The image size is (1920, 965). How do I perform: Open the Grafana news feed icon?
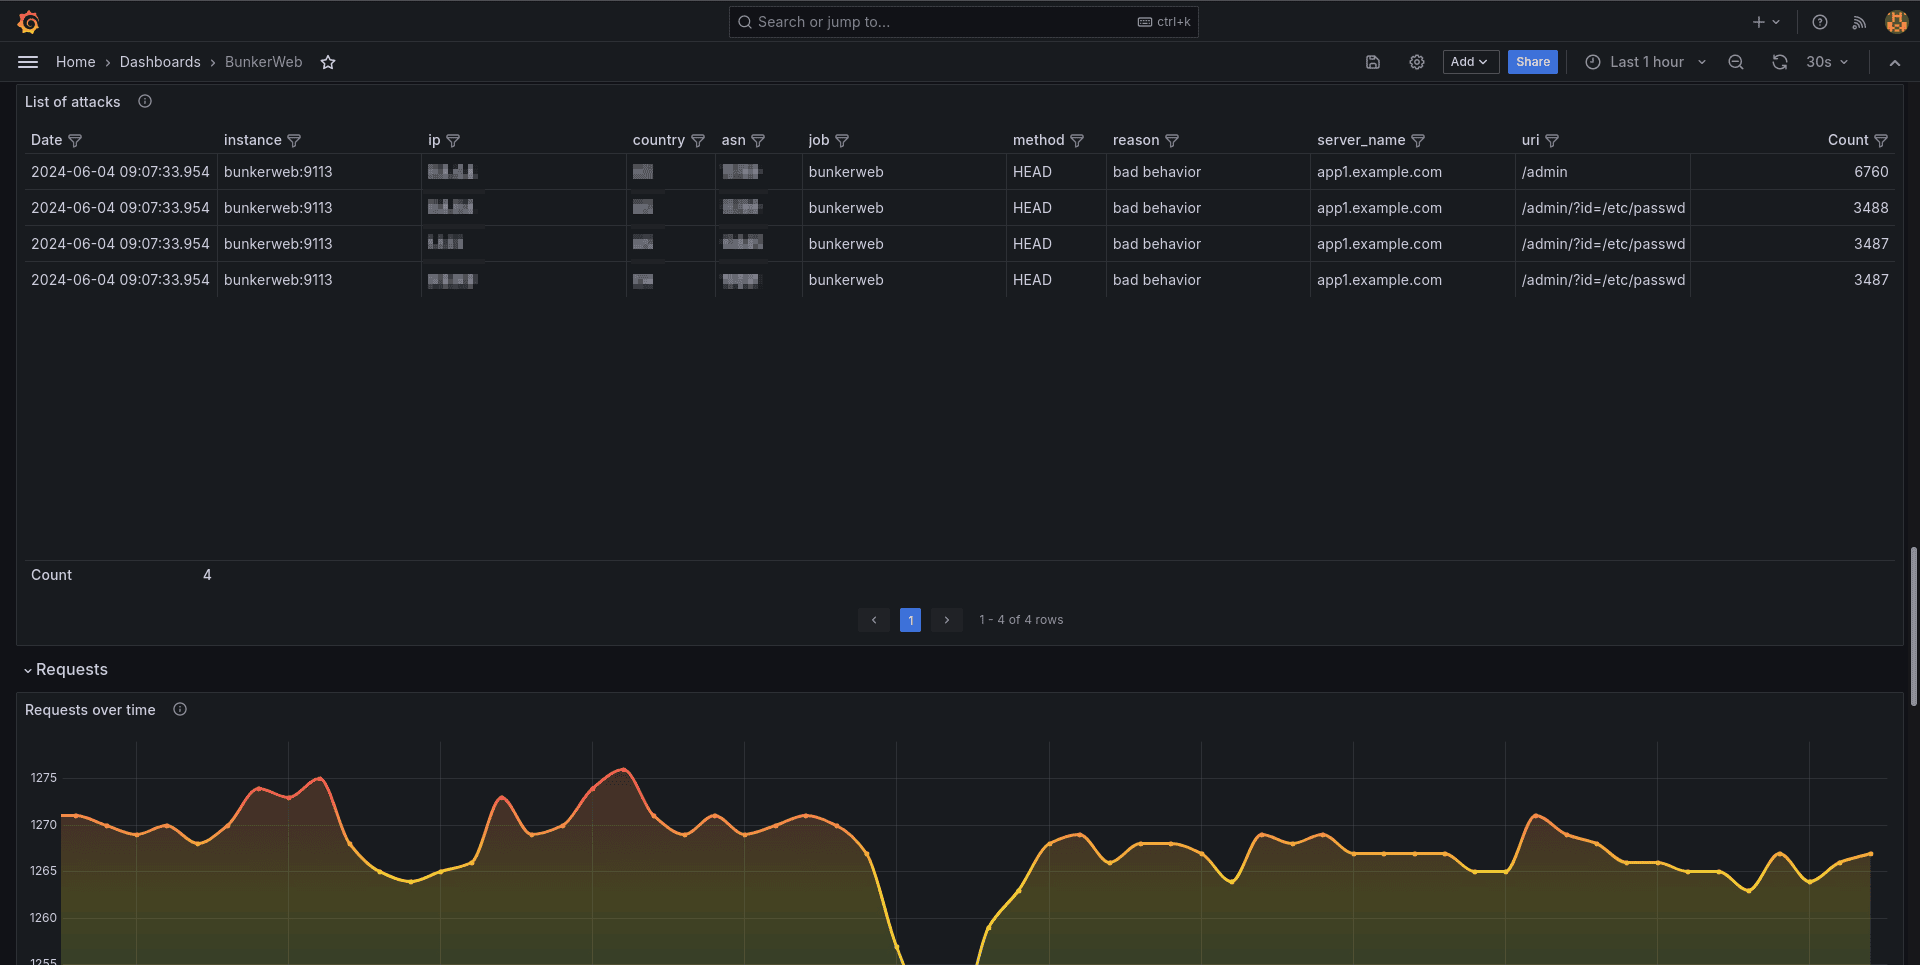(x=1858, y=21)
